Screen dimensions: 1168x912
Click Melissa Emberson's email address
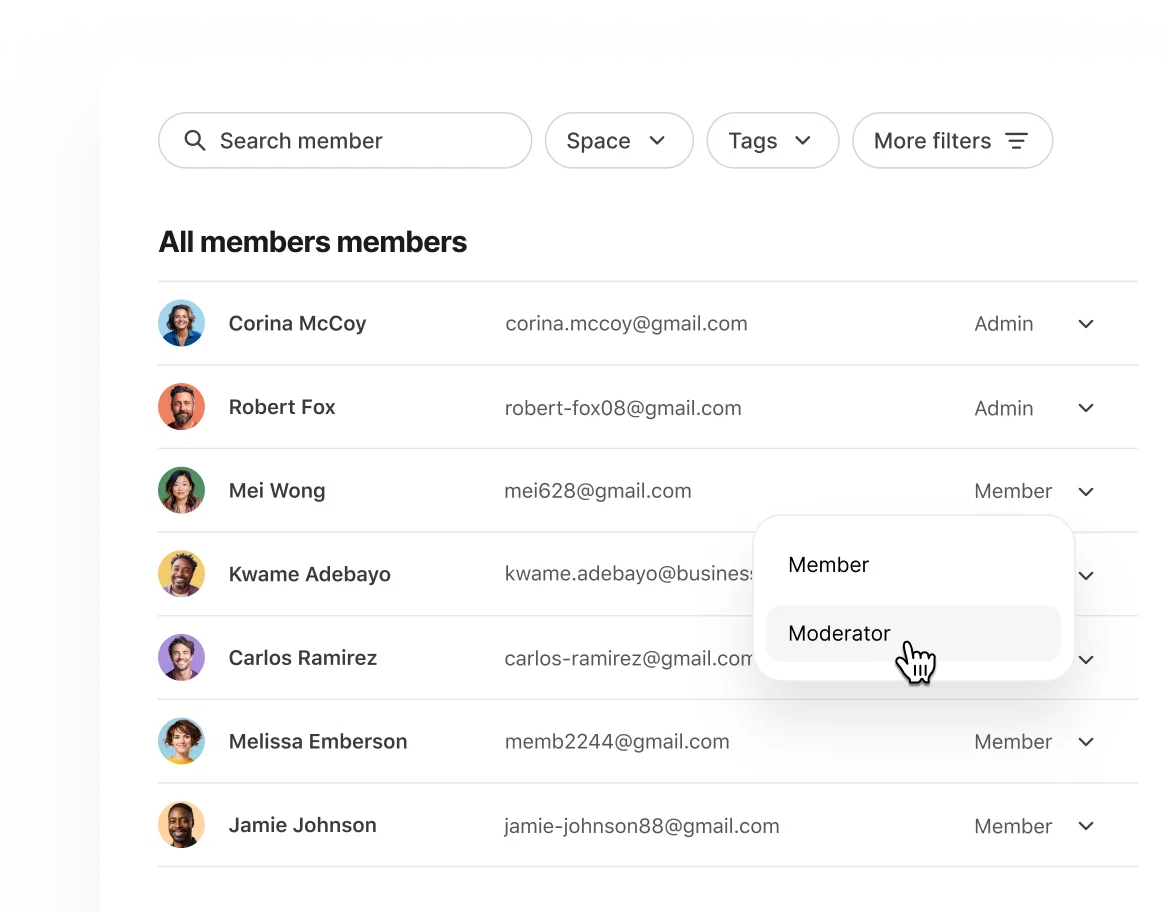[x=617, y=741]
